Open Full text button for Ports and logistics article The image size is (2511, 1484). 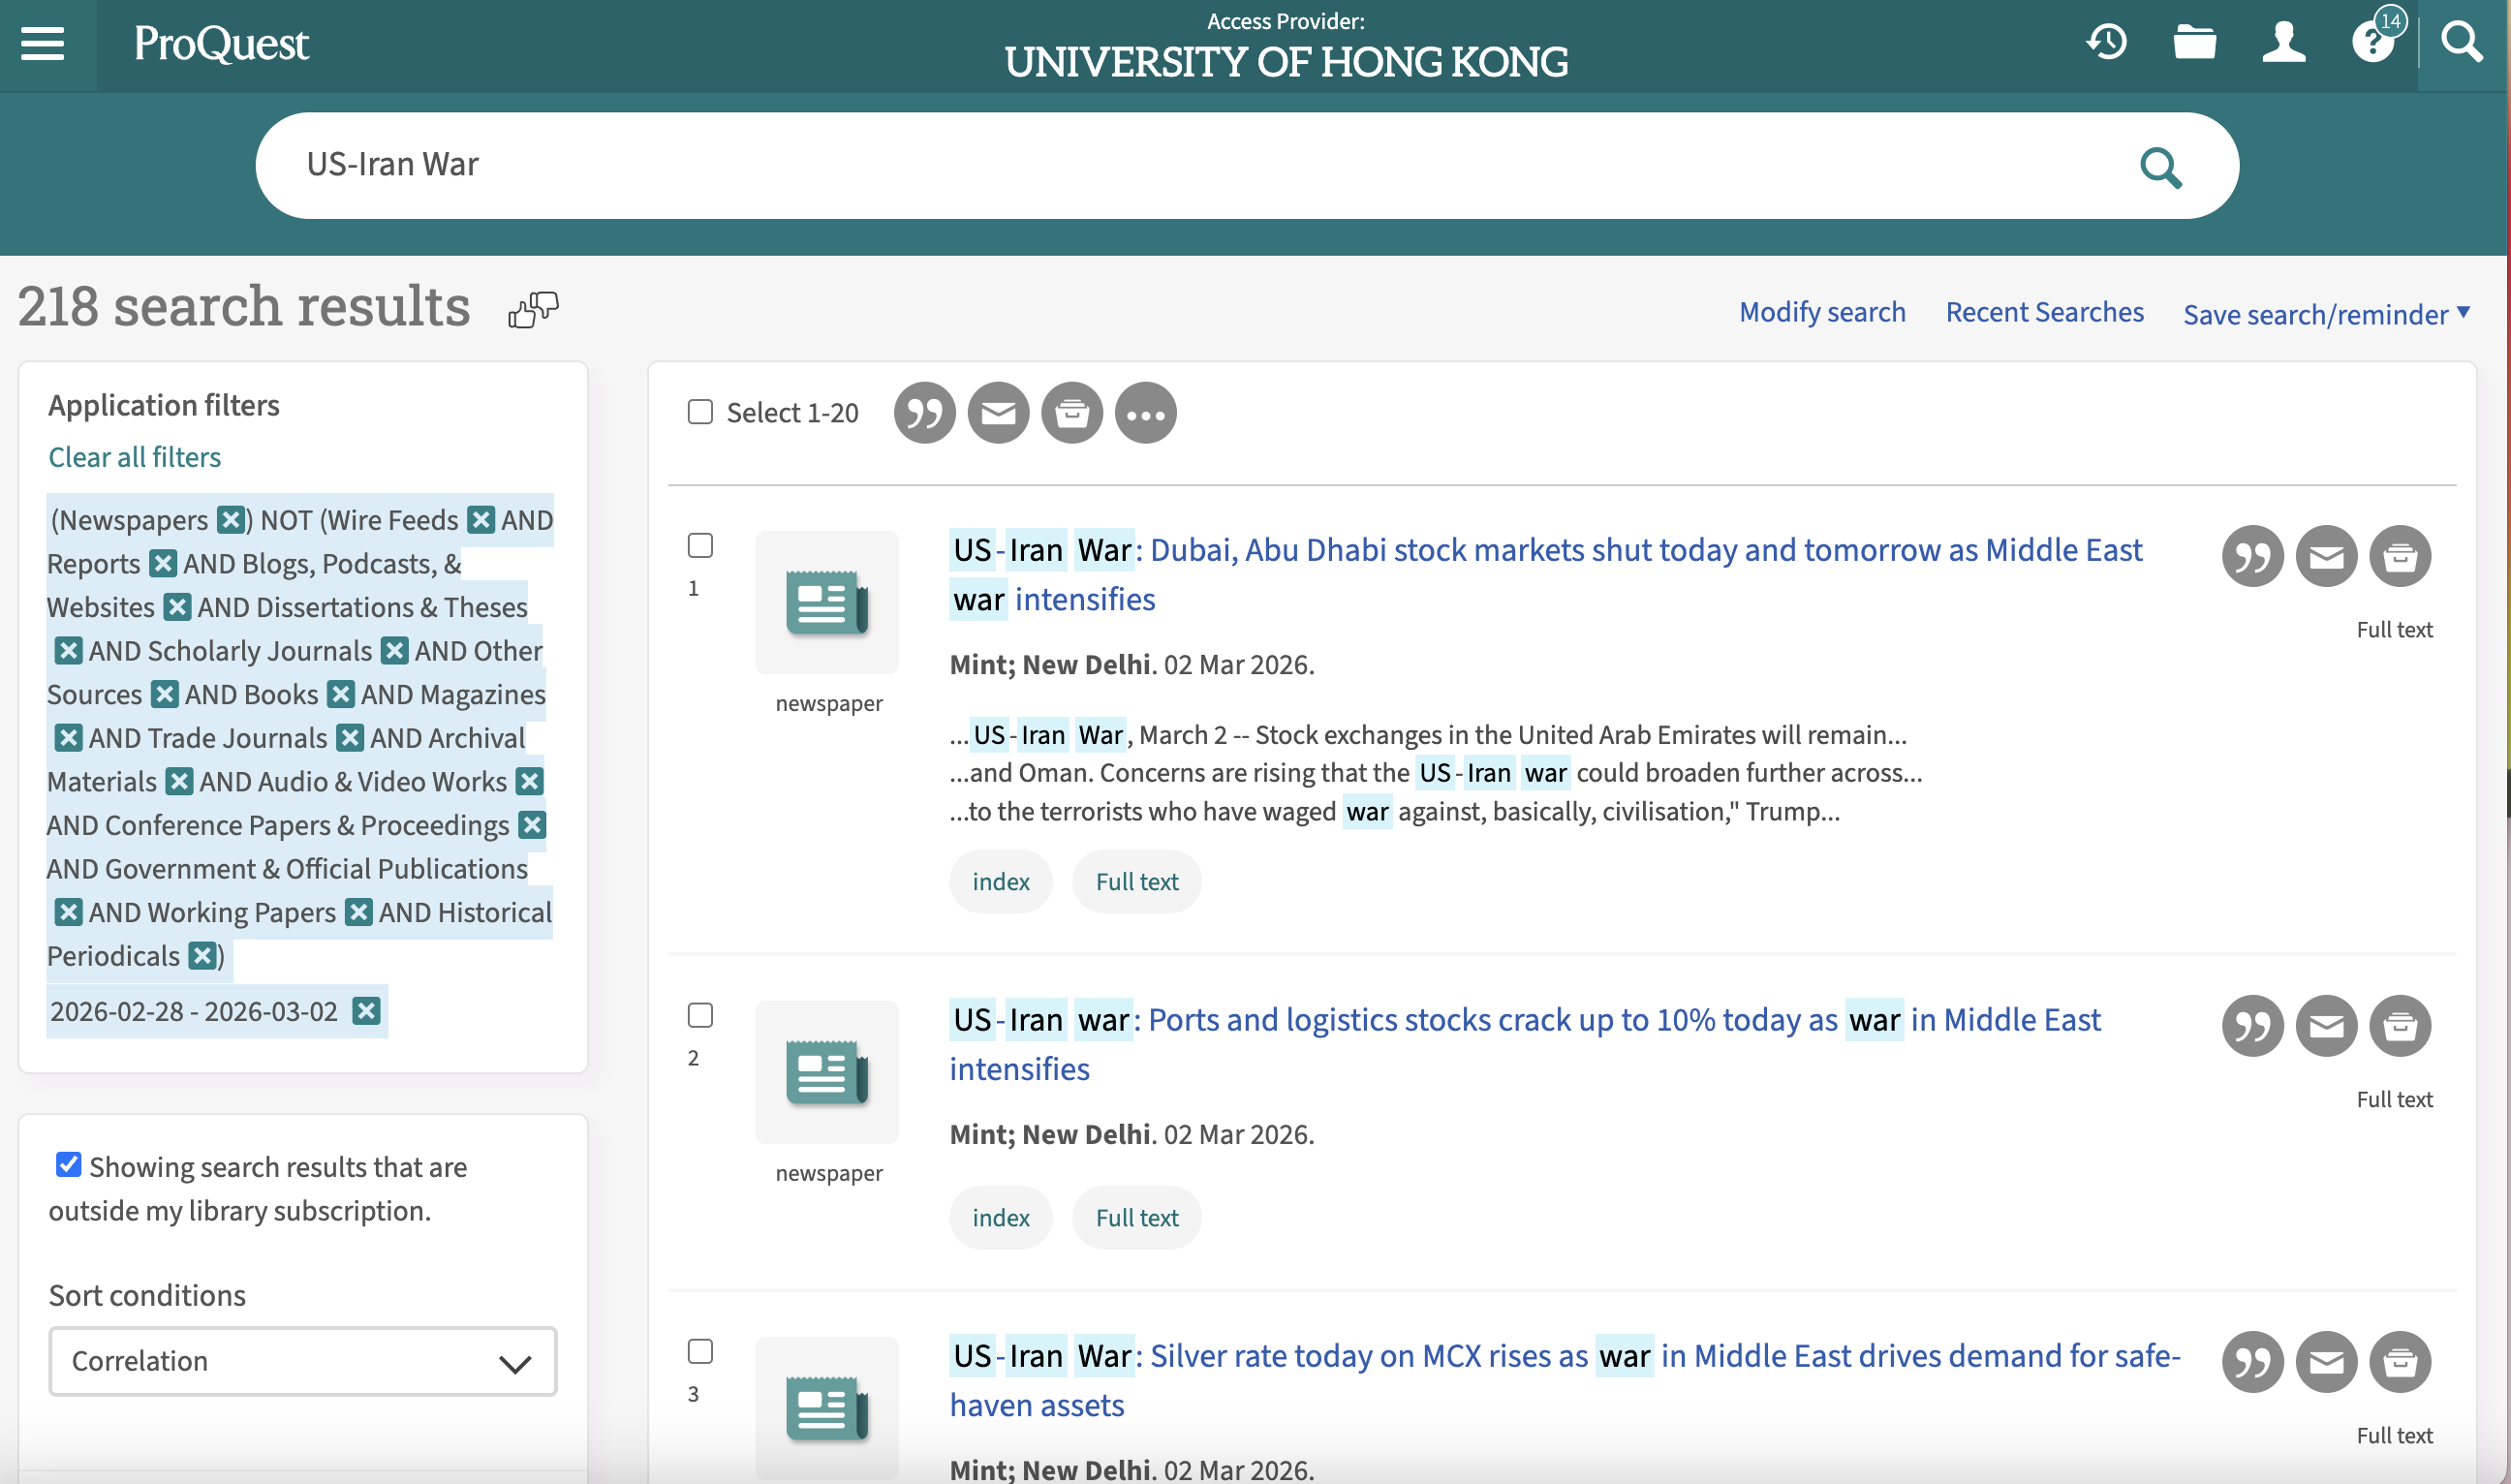point(1136,1218)
